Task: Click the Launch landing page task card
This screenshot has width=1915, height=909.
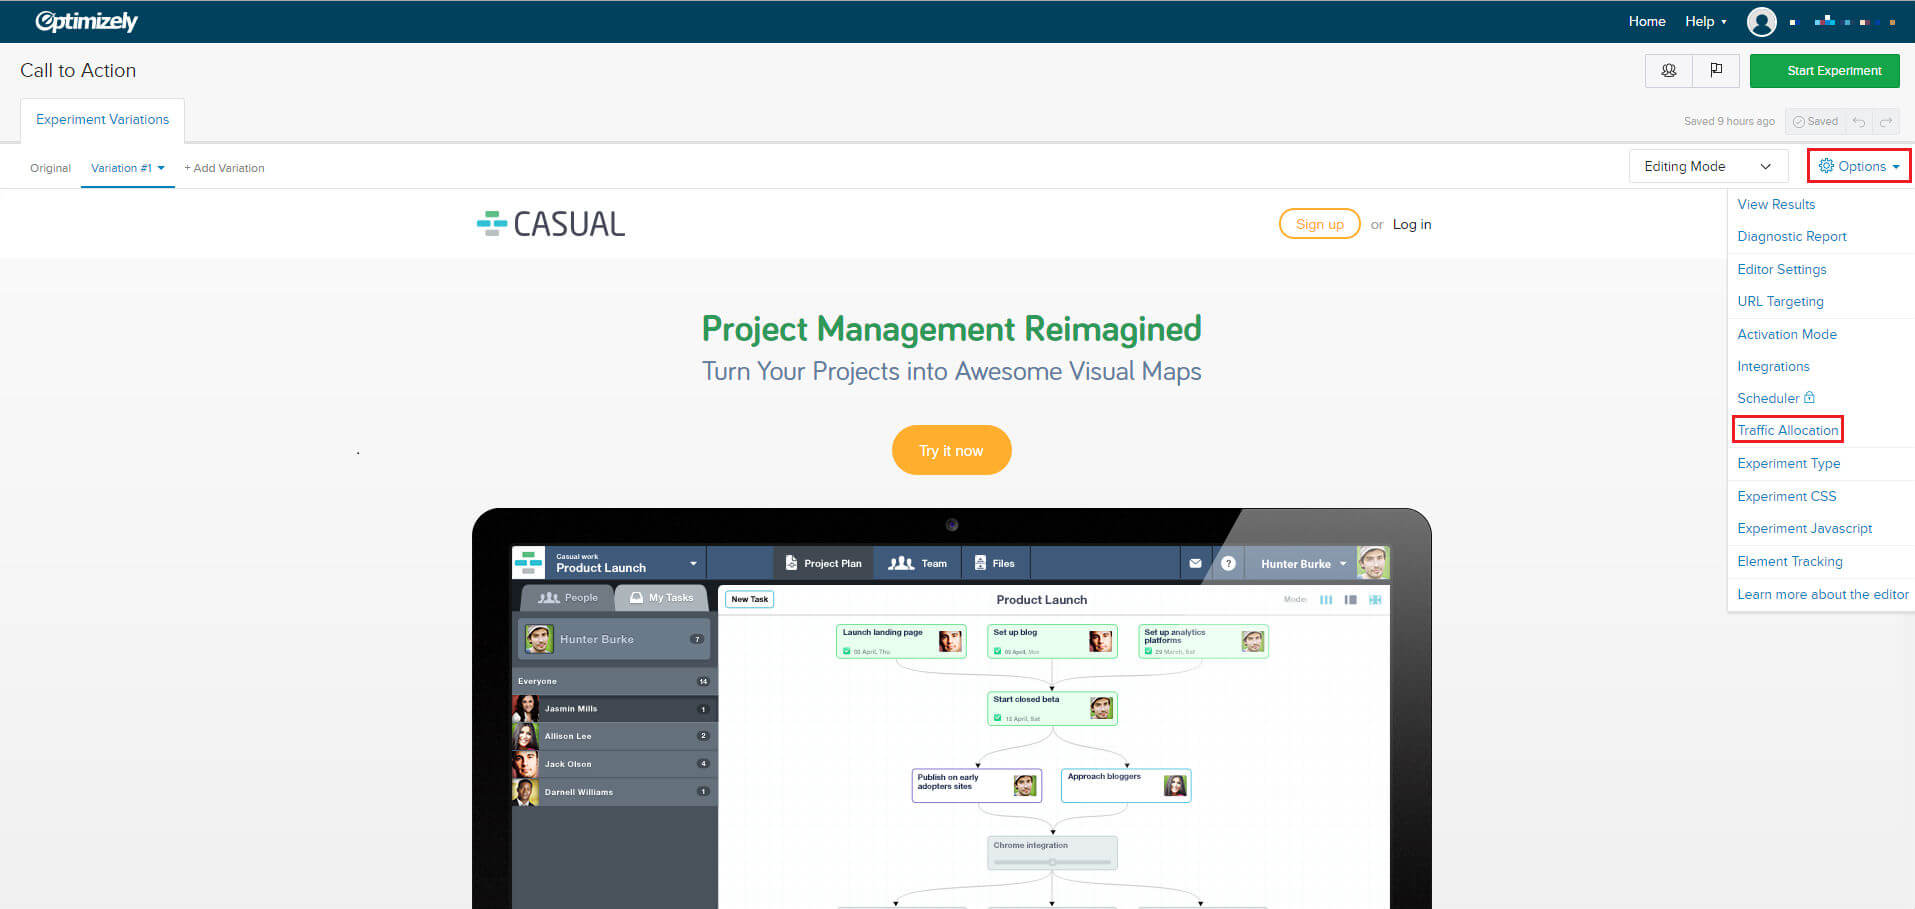Action: (901, 641)
